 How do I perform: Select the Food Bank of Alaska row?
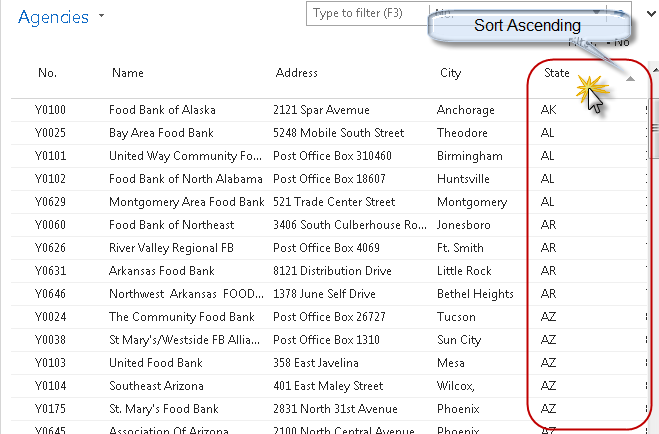pos(162,110)
